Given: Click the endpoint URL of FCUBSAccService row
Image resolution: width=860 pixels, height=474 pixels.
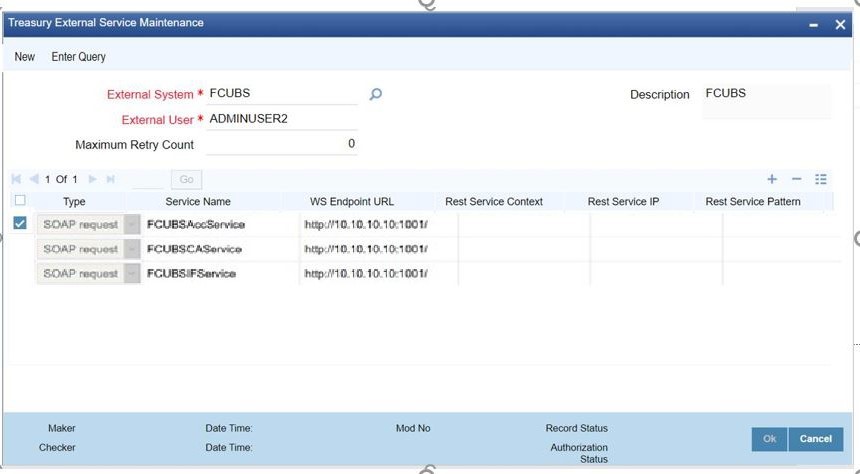Looking at the screenshot, I should (378, 224).
